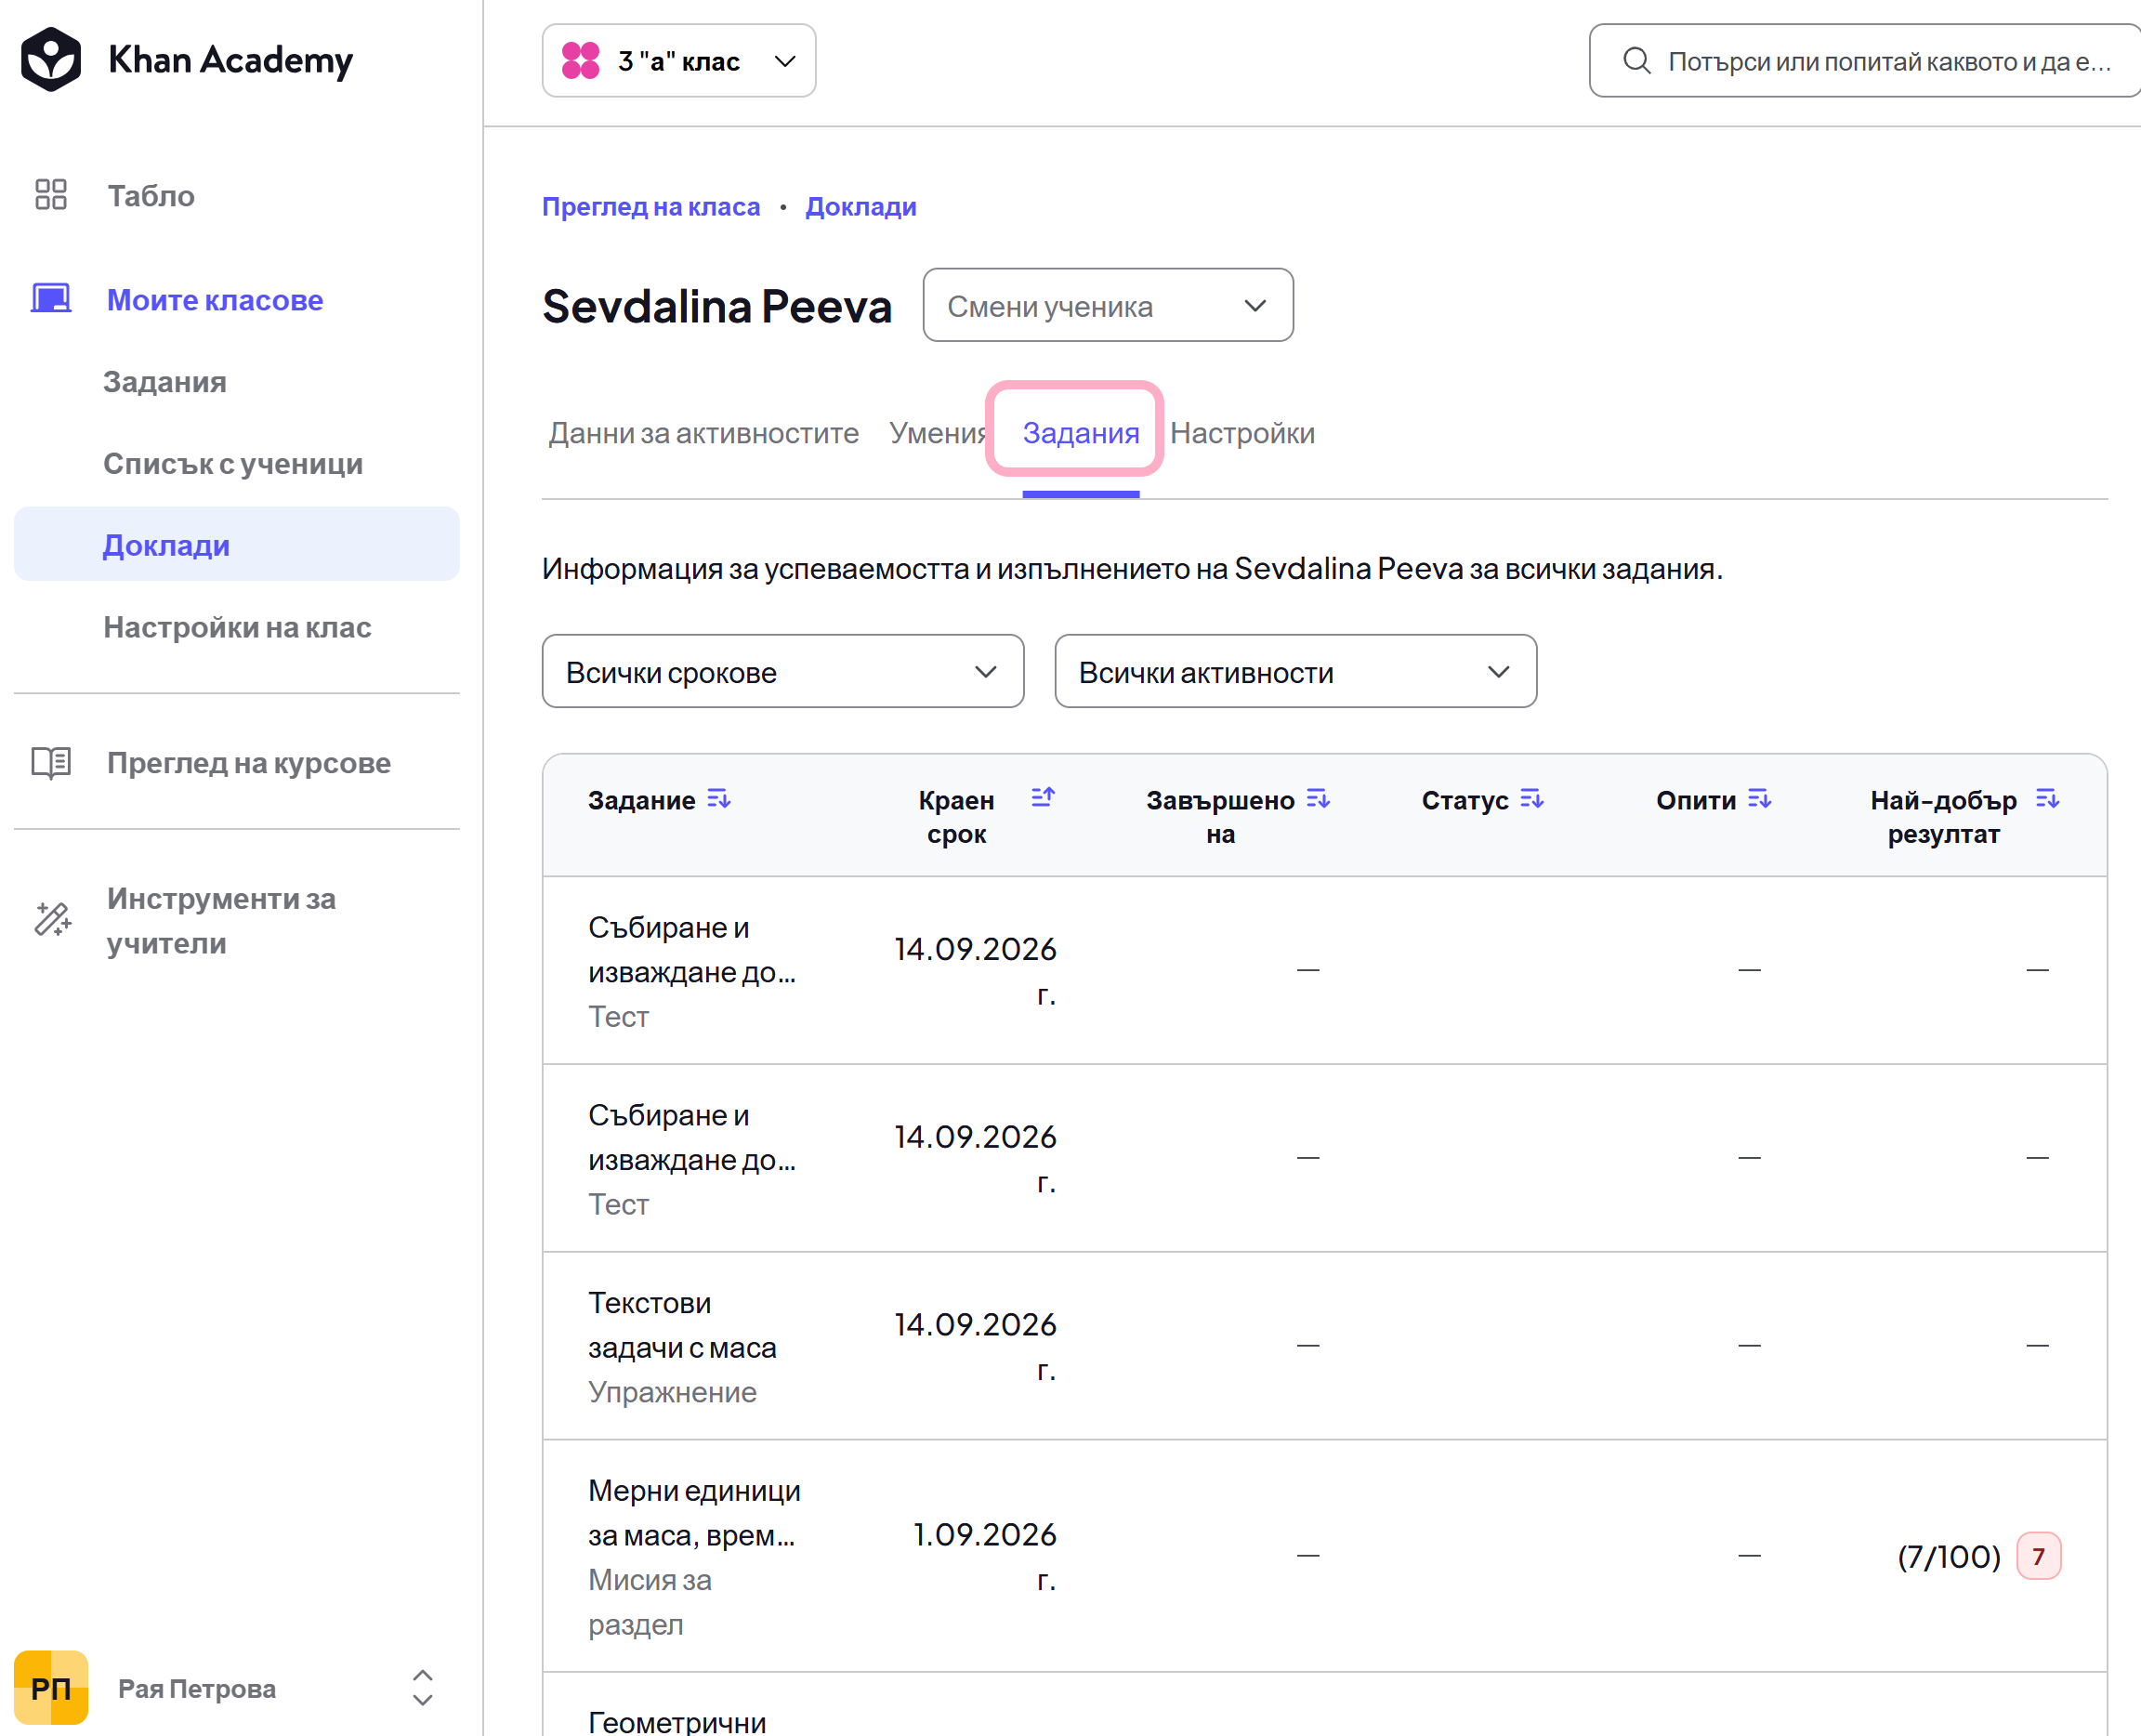This screenshot has height=1736, width=2141.
Task: Open Преглед на курсове sidebar item
Action: point(249,763)
